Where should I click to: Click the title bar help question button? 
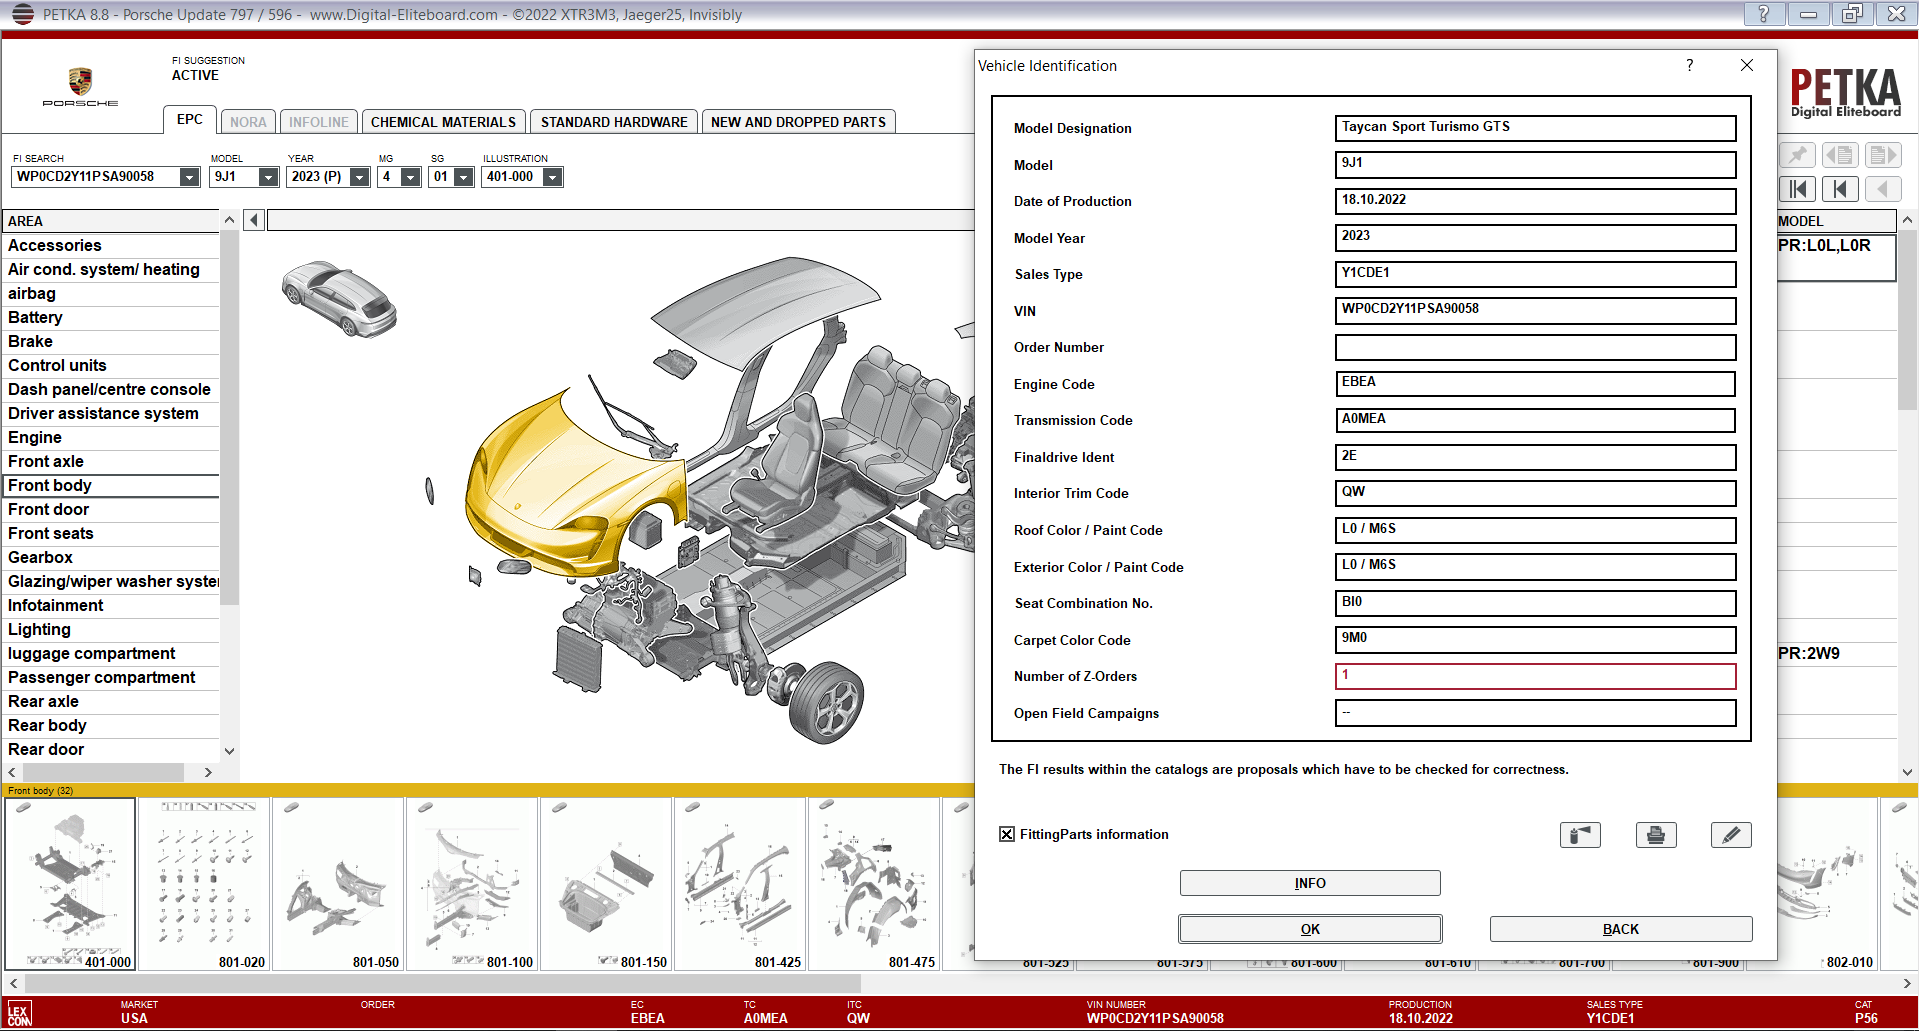pos(1764,14)
